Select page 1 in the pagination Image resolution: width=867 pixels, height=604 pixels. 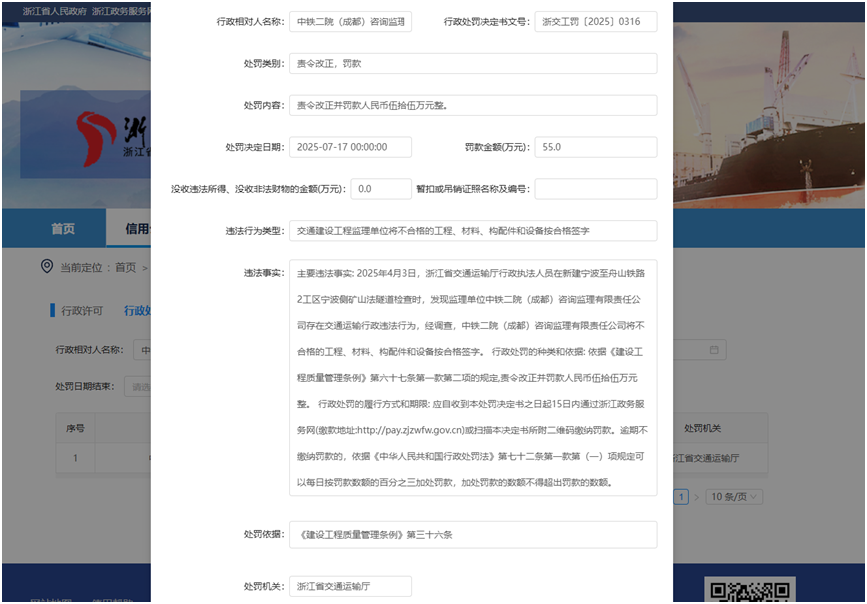(681, 497)
